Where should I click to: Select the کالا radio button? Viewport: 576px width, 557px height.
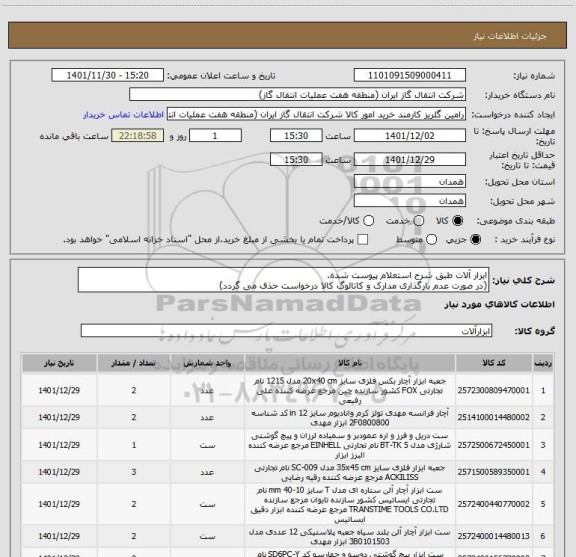tap(458, 220)
